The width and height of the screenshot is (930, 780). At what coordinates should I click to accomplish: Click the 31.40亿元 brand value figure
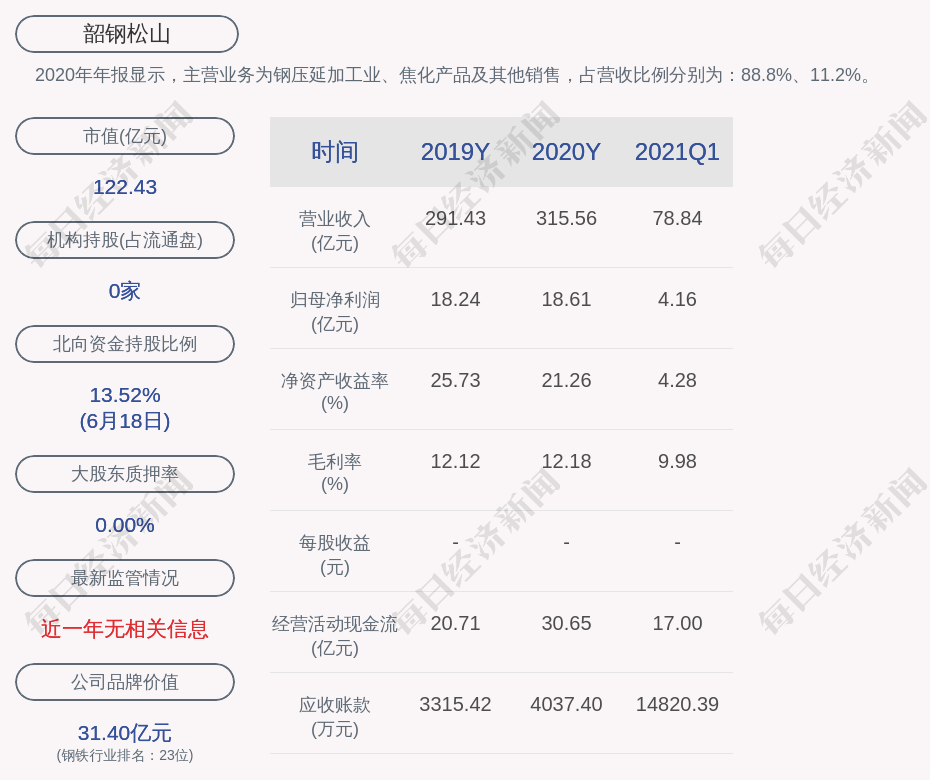[125, 733]
